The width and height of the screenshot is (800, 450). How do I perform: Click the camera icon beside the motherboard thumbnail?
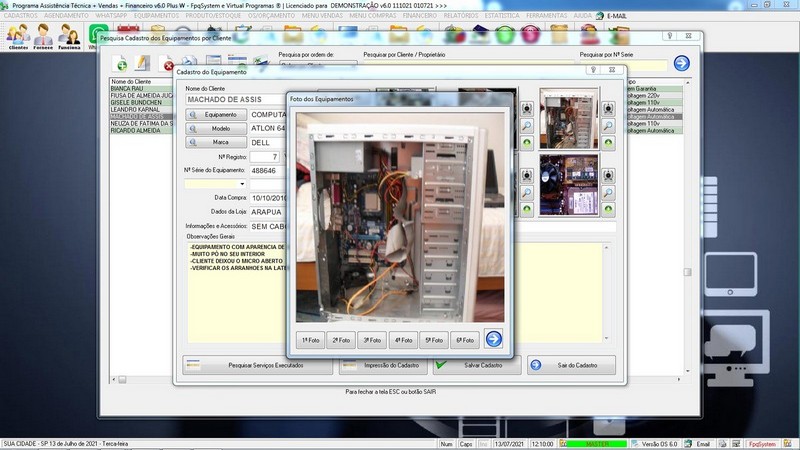coord(608,176)
